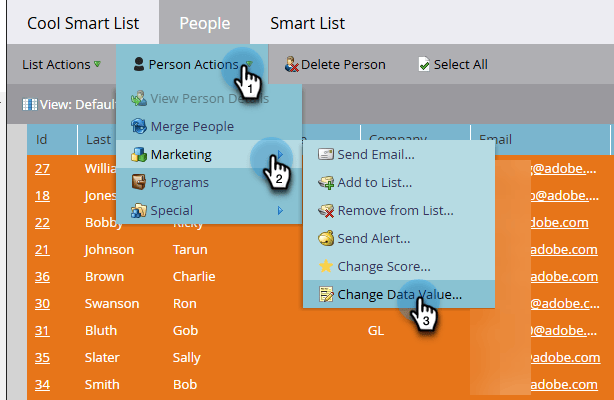Viewport: 614px width, 400px height.
Task: Switch to the Smart List tab
Action: pyautogui.click(x=307, y=23)
